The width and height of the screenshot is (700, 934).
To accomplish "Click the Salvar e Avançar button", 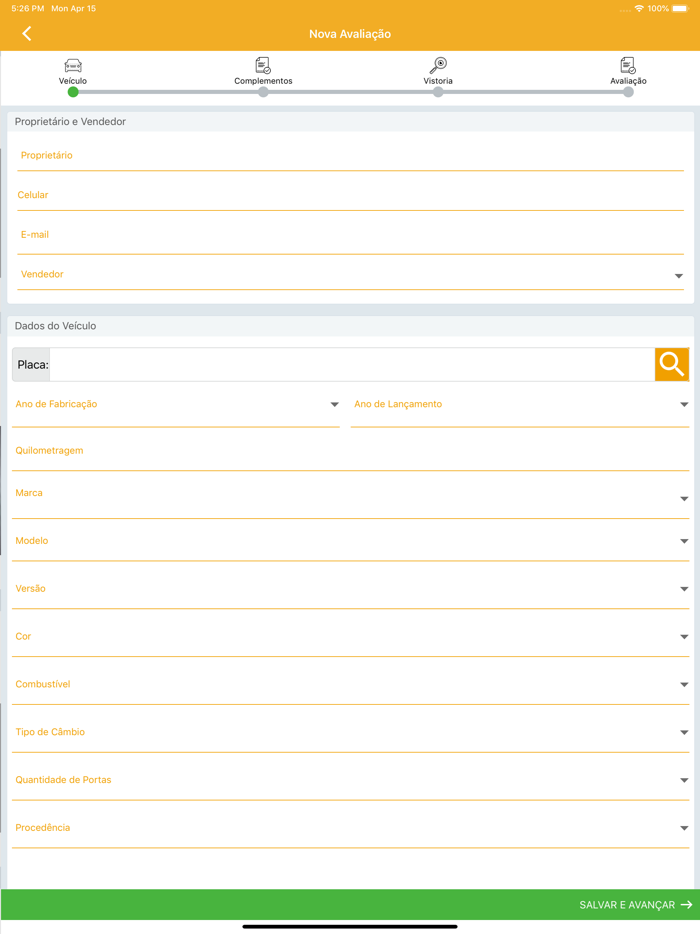I will tap(626, 905).
